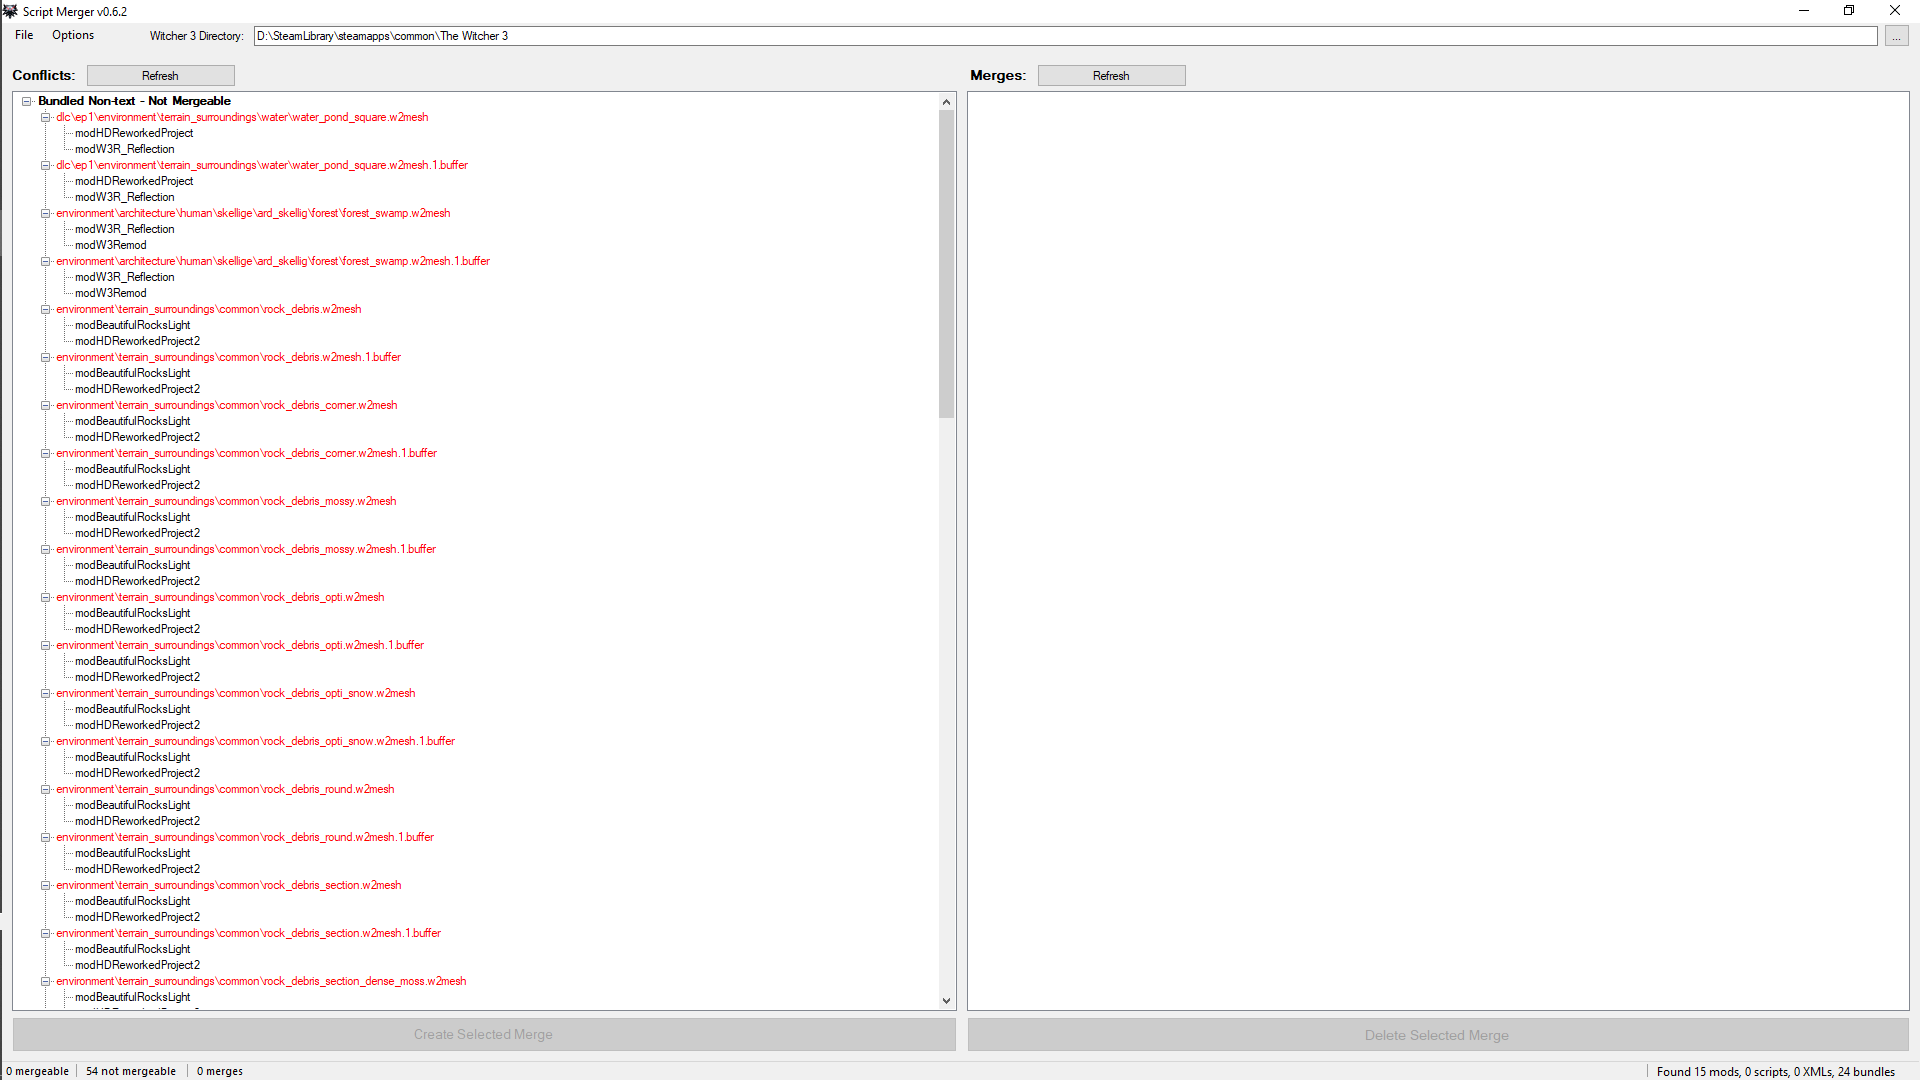Viewport: 1920px width, 1080px height.
Task: Collapse the forest_swamp.w2mesh conflict node
Action: point(45,213)
